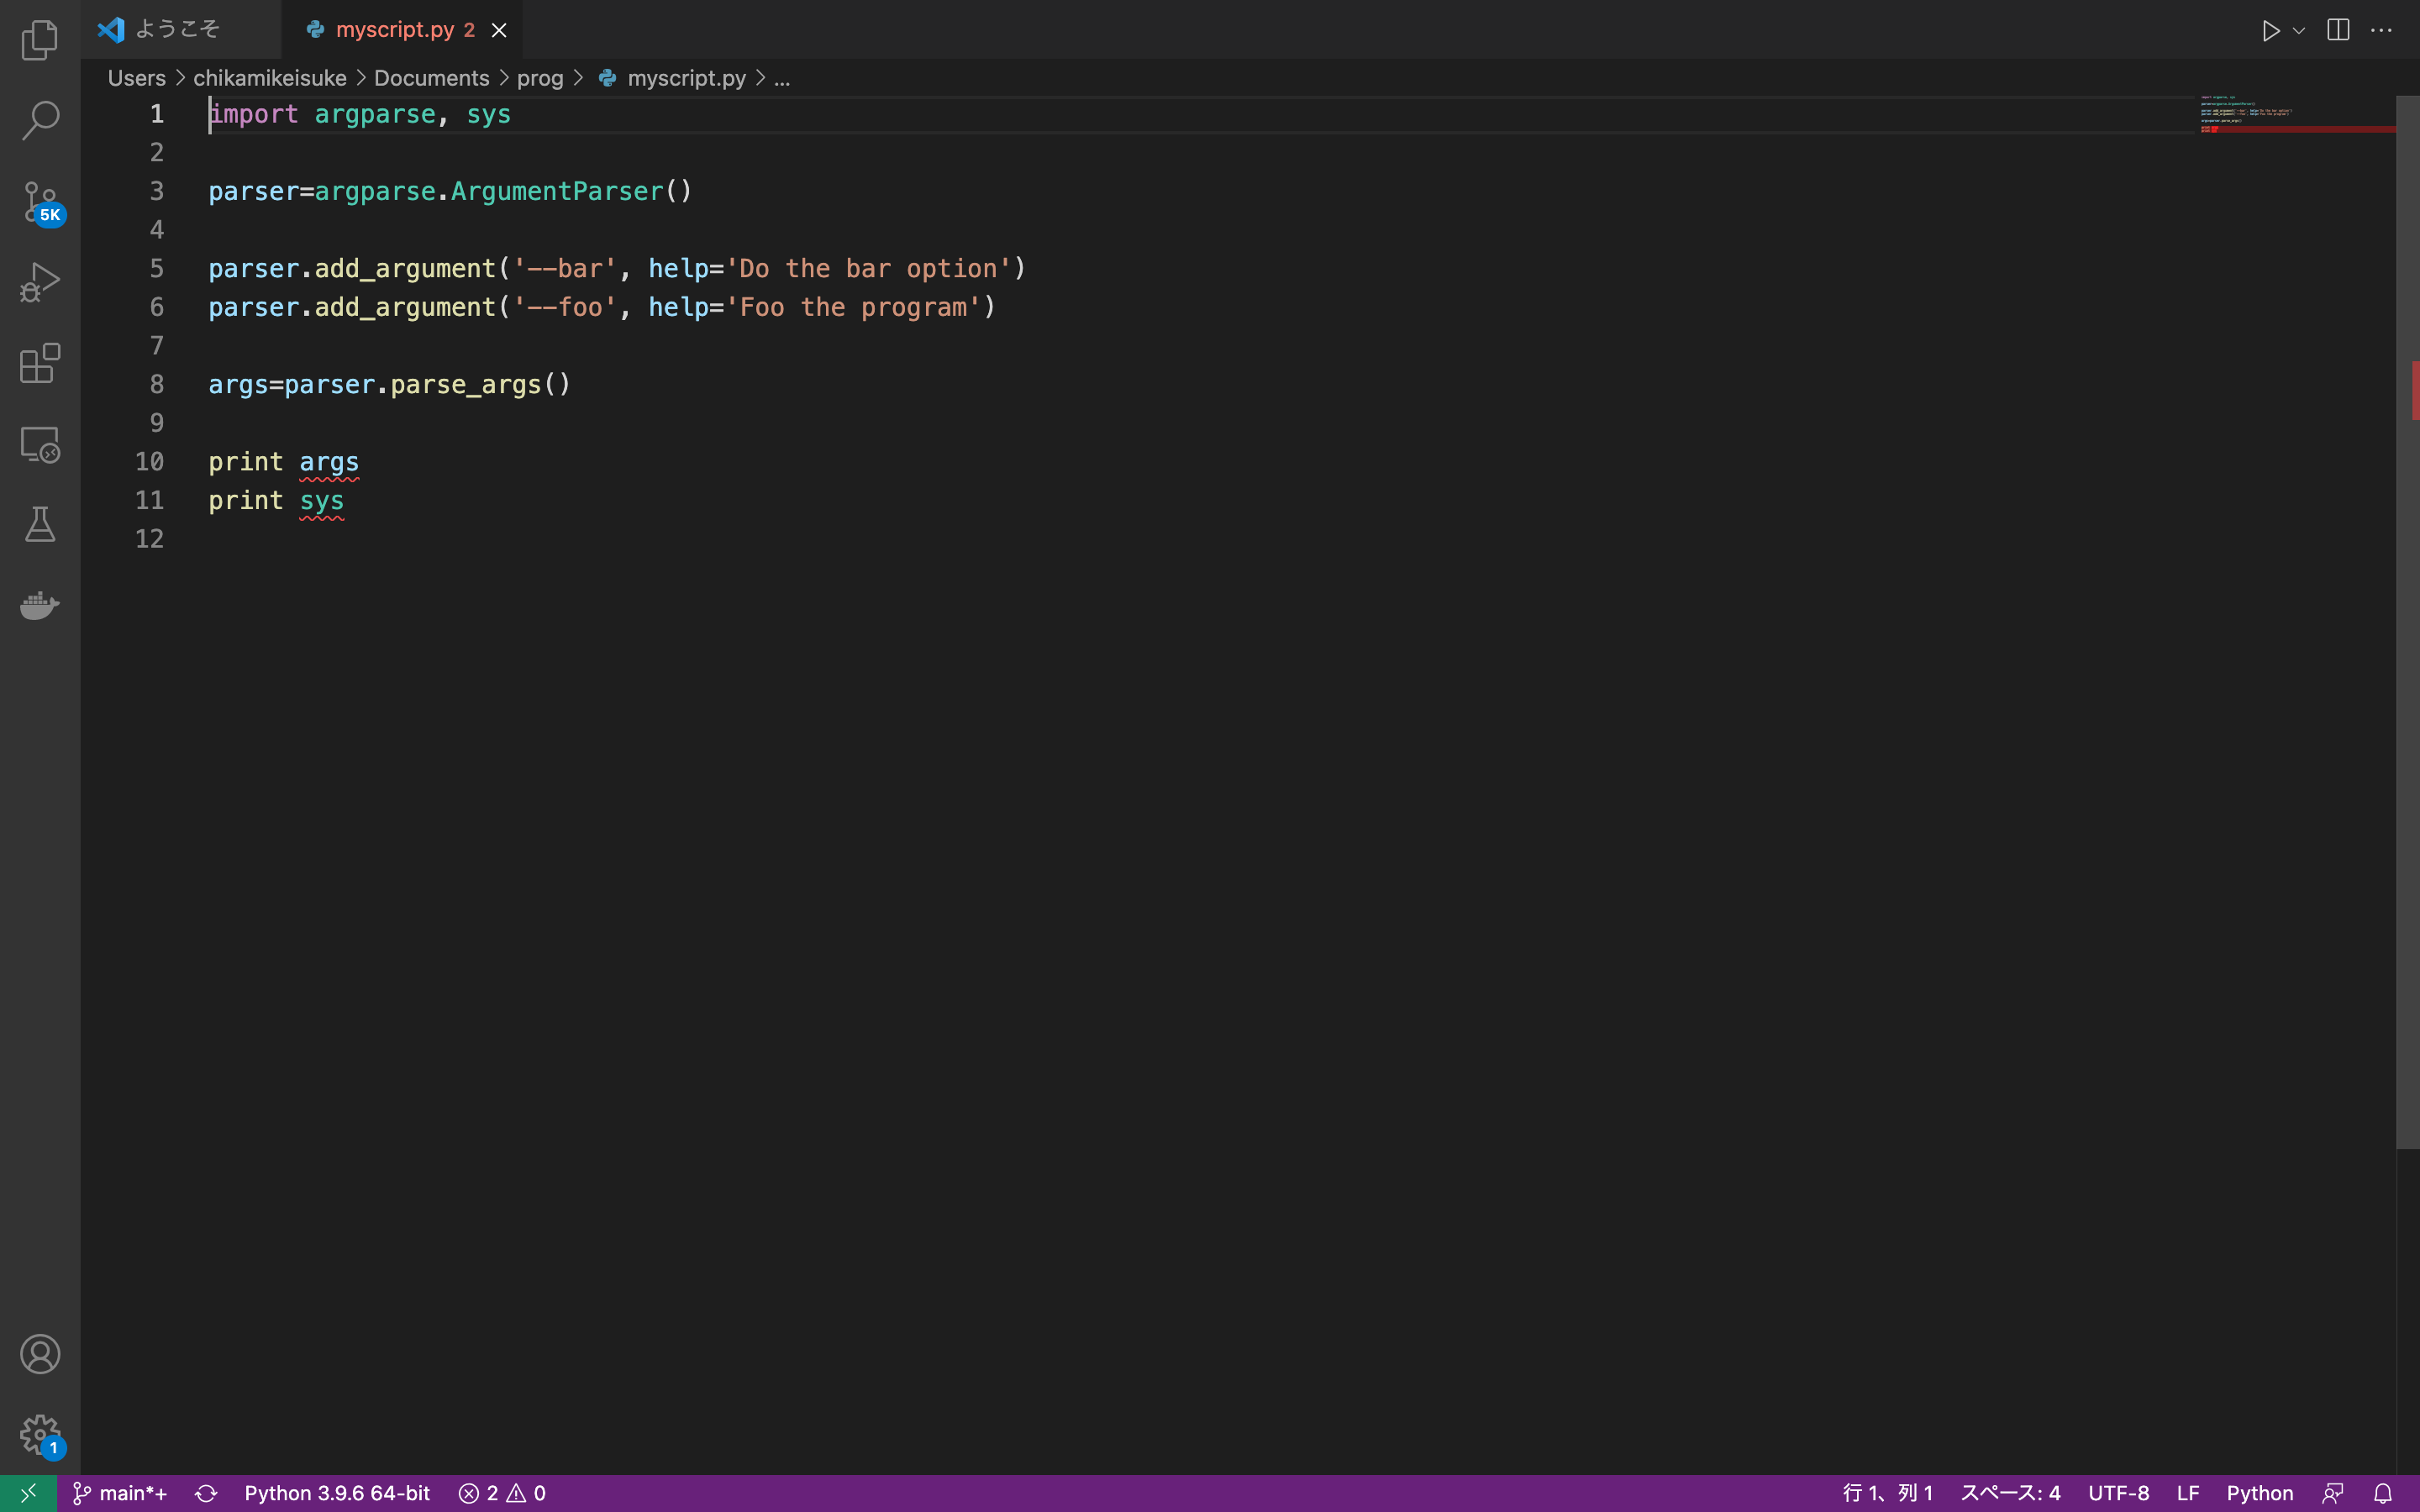
Task: Open the Extensions view
Action: tap(40, 363)
